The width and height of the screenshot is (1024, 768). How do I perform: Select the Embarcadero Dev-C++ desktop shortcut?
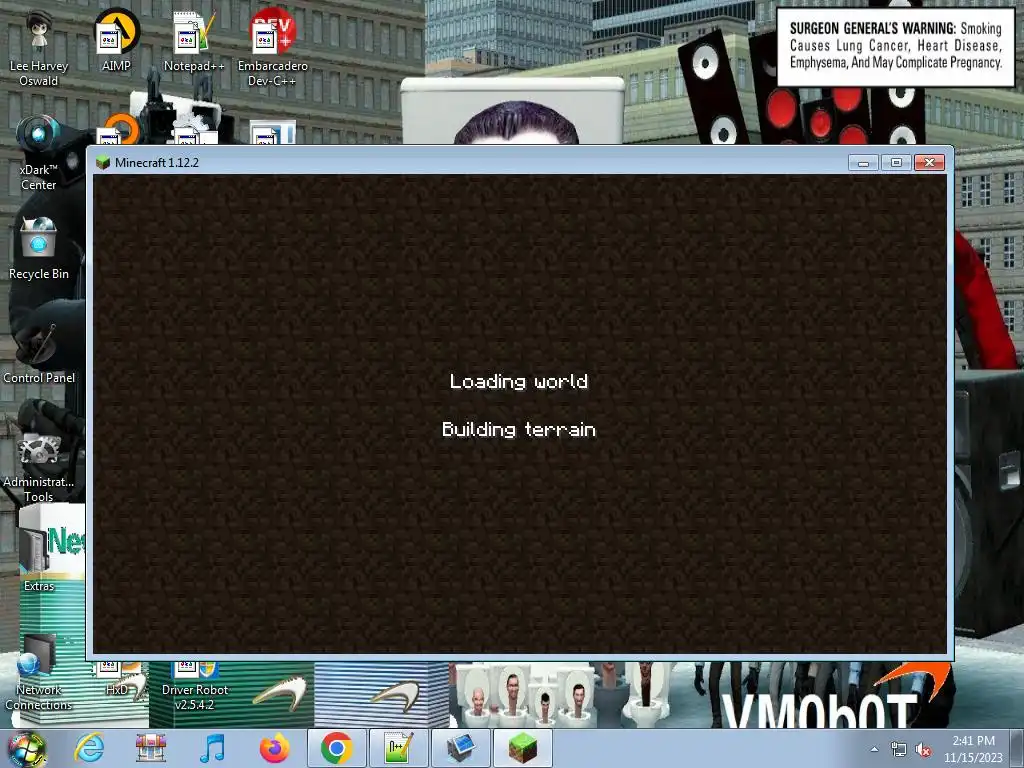pos(273,48)
